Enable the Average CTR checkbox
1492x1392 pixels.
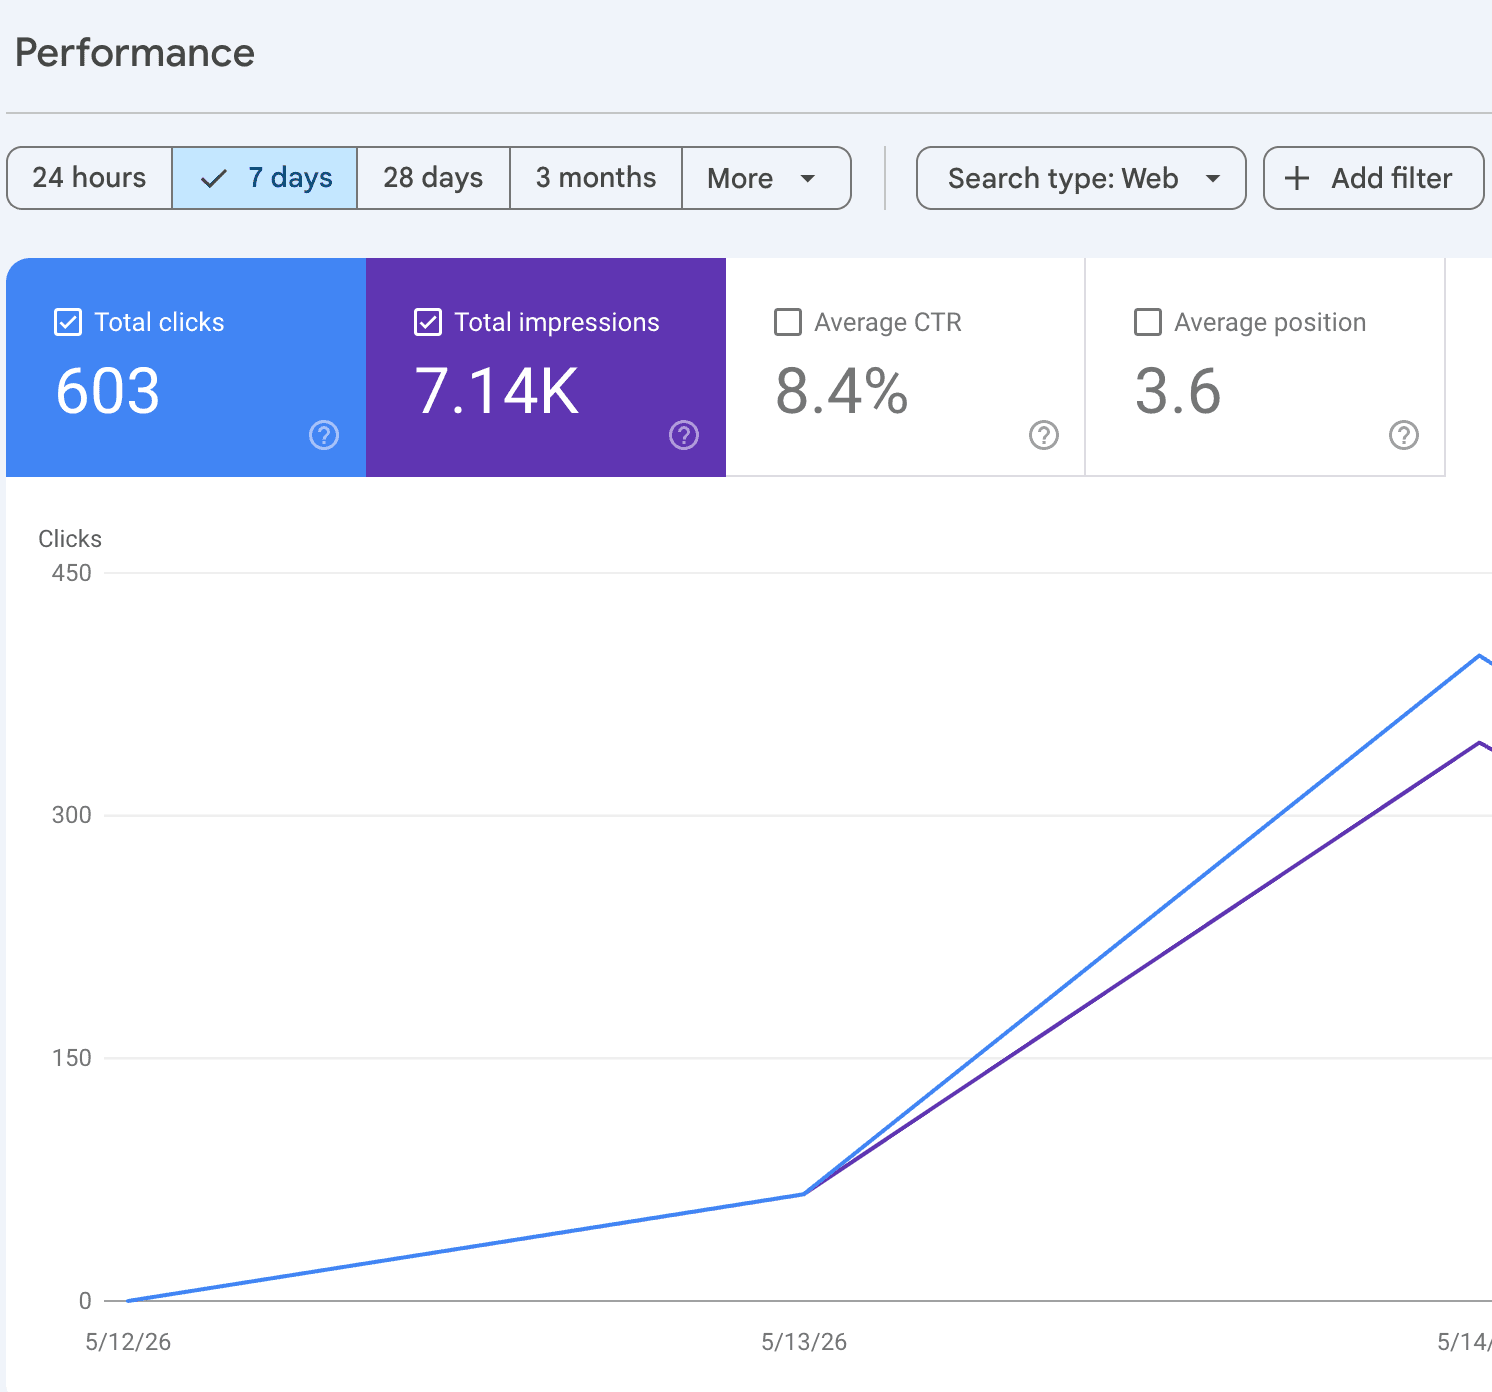click(788, 322)
